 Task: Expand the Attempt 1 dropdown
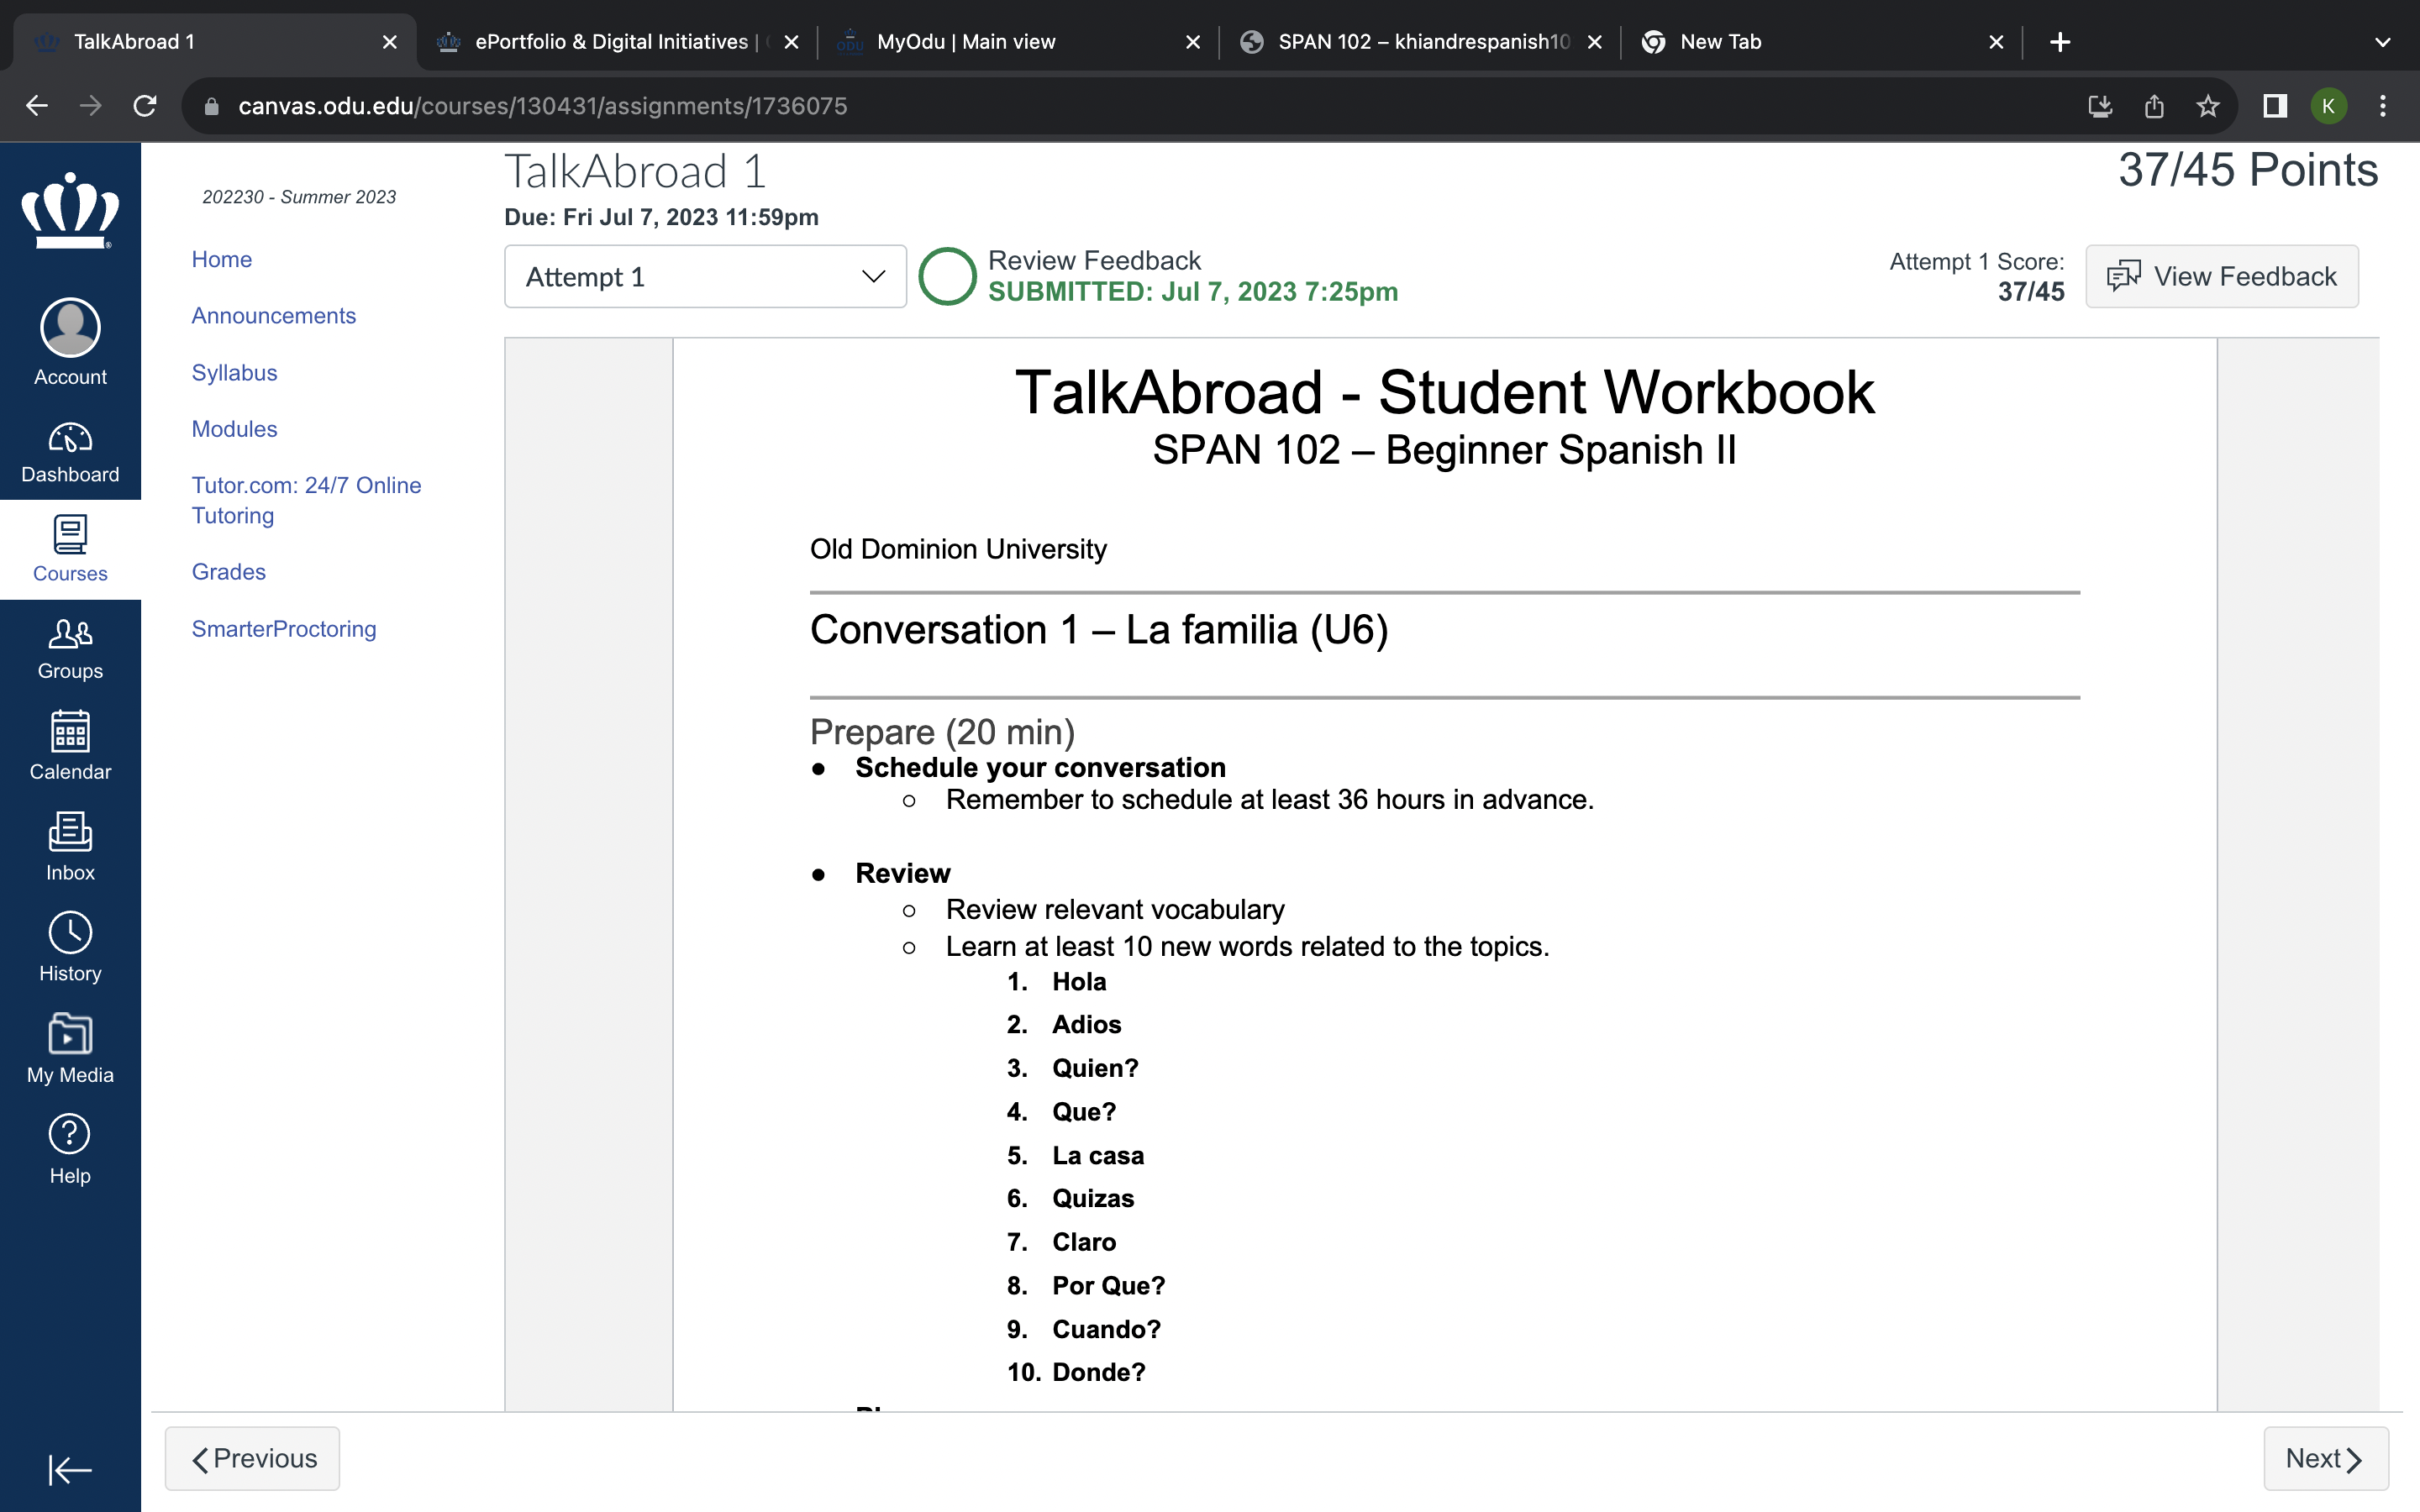point(705,277)
